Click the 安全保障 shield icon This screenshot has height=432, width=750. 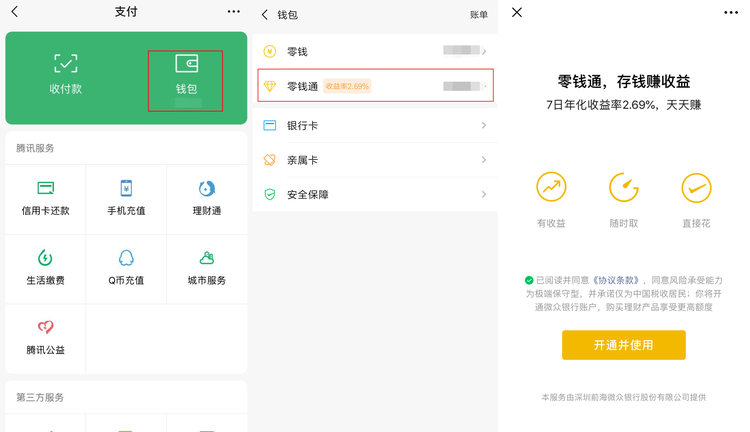click(270, 194)
